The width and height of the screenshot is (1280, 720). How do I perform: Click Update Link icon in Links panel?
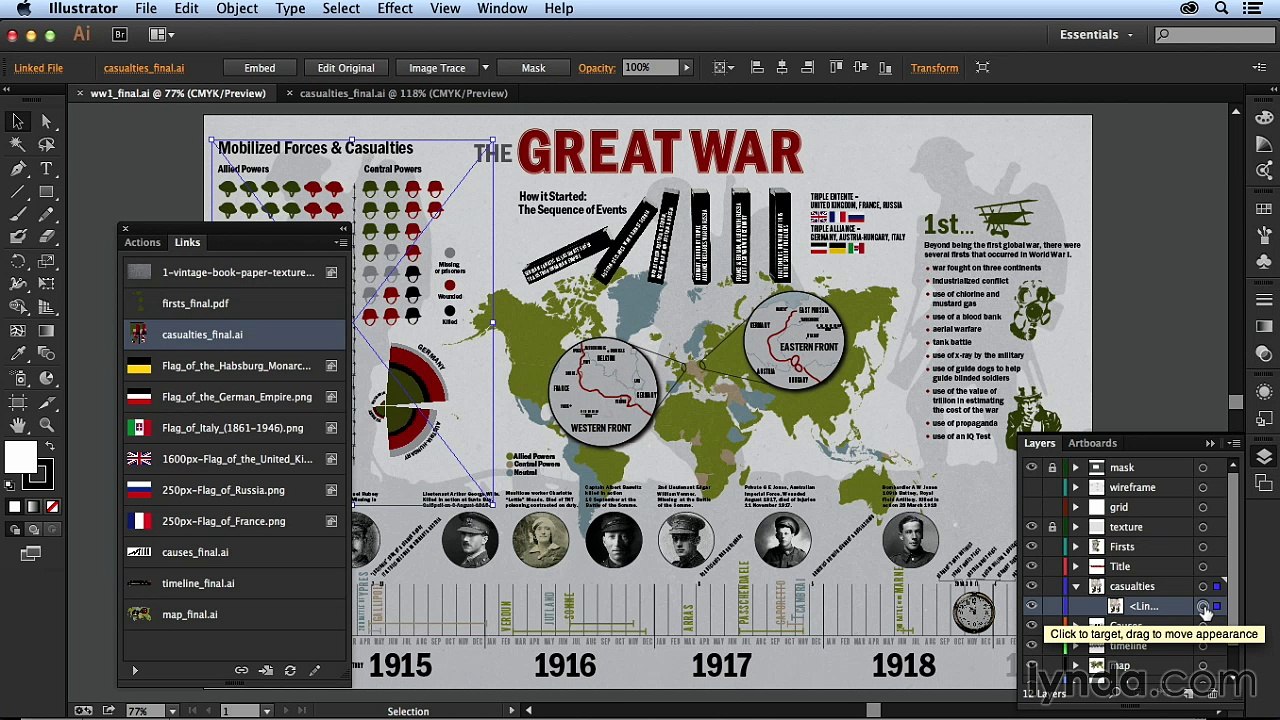point(290,670)
